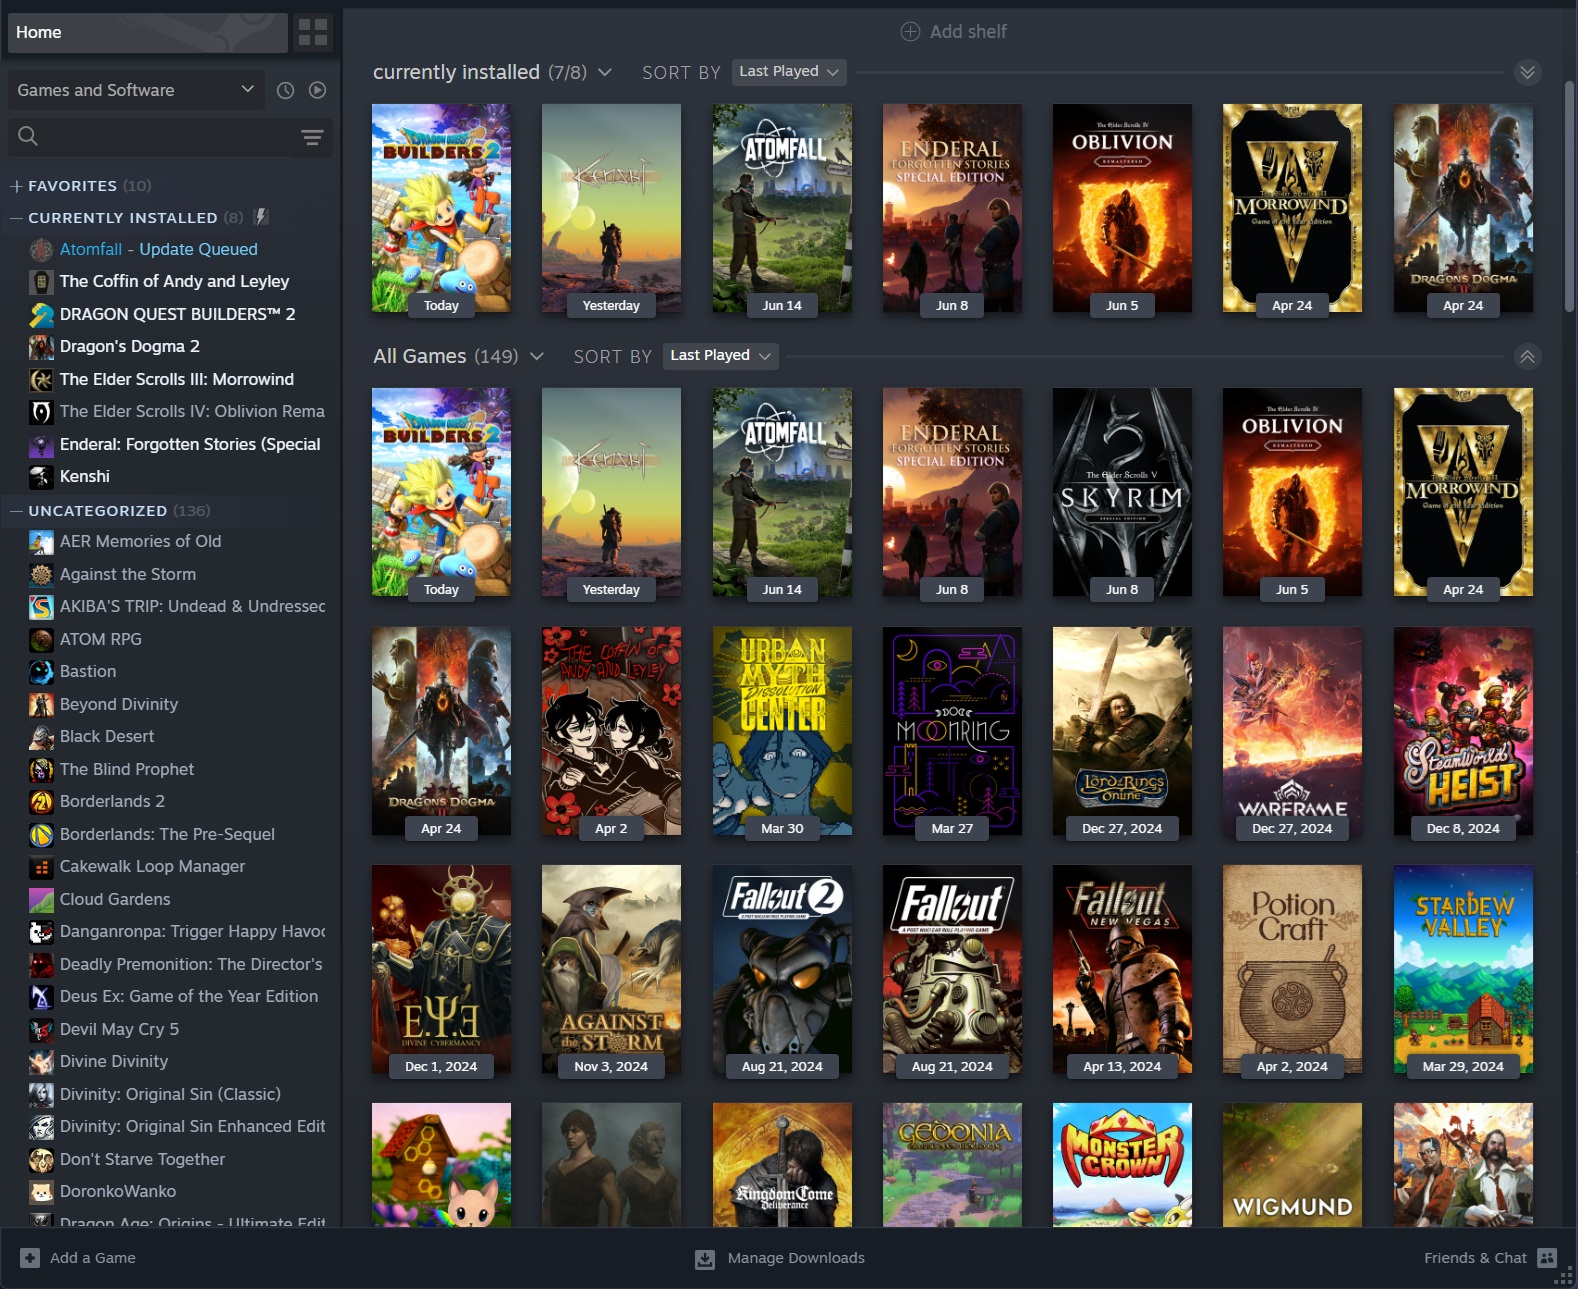Screen dimensions: 1578x1289
Task: Click the Borderlands: The Pre-Sequel icon
Action: [x=41, y=834]
